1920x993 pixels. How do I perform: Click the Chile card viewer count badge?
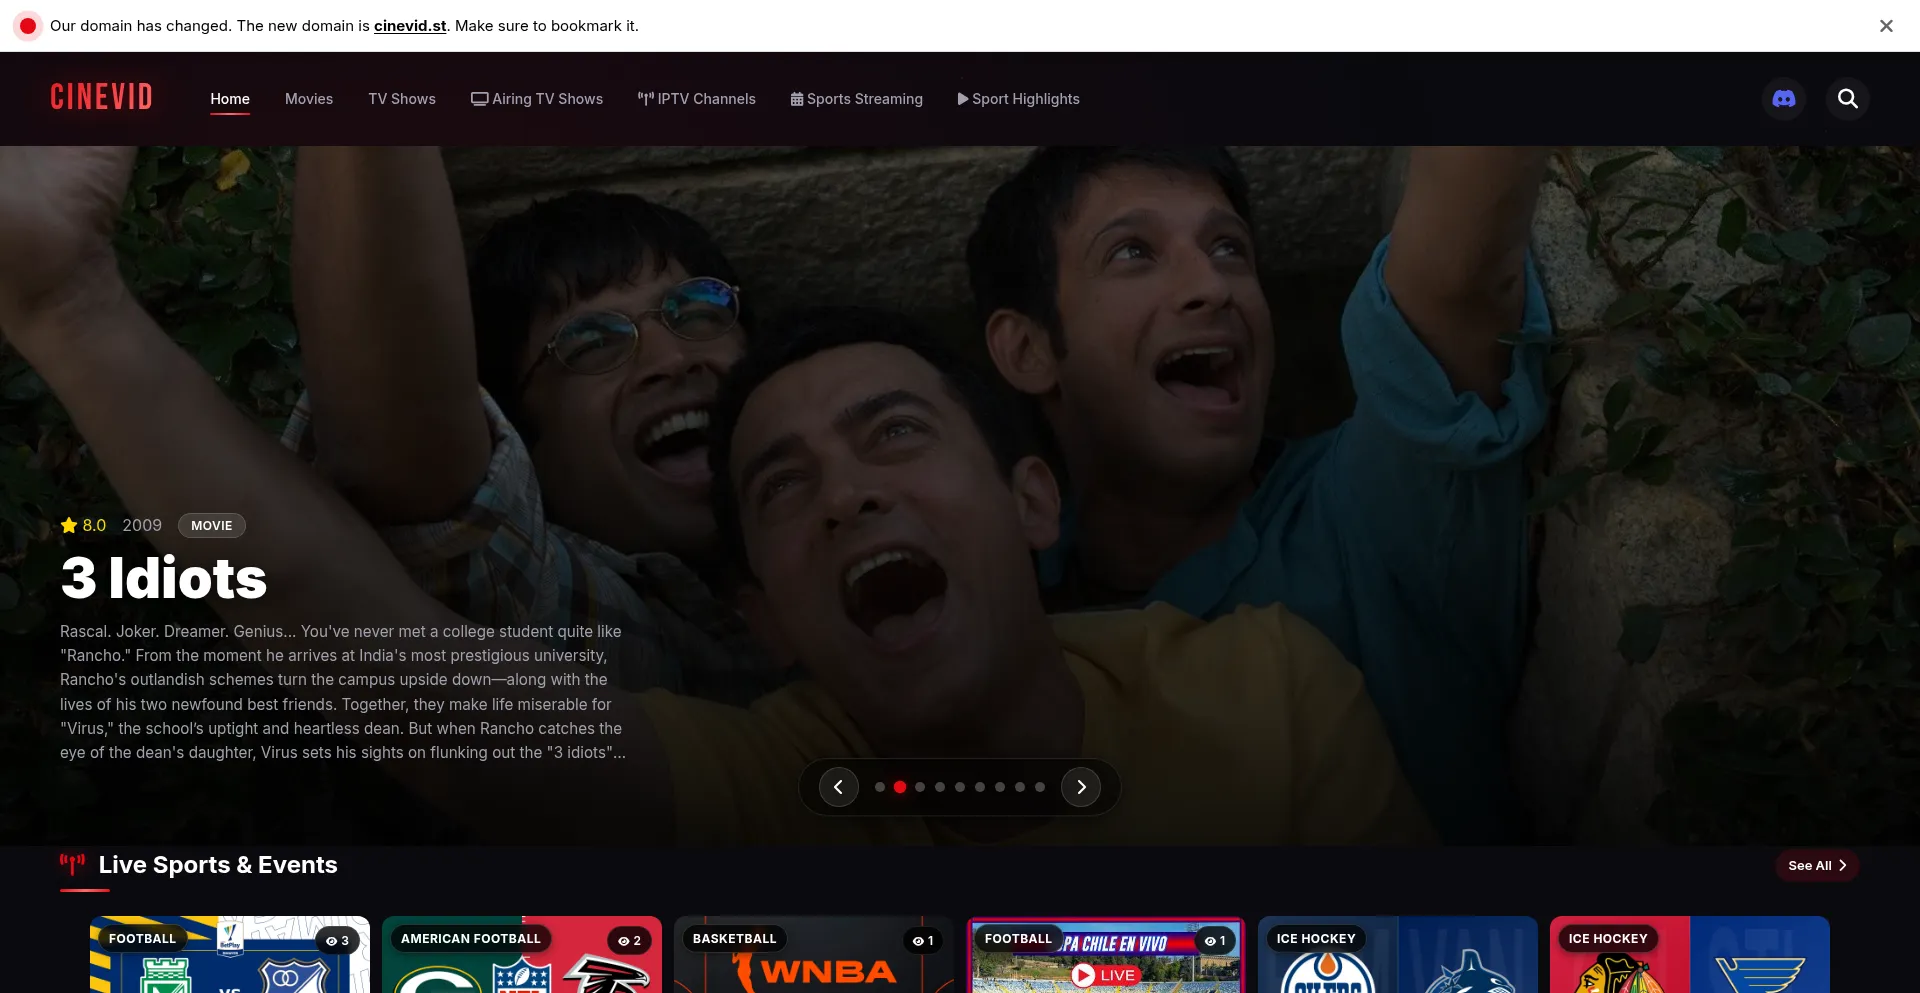(x=1215, y=941)
